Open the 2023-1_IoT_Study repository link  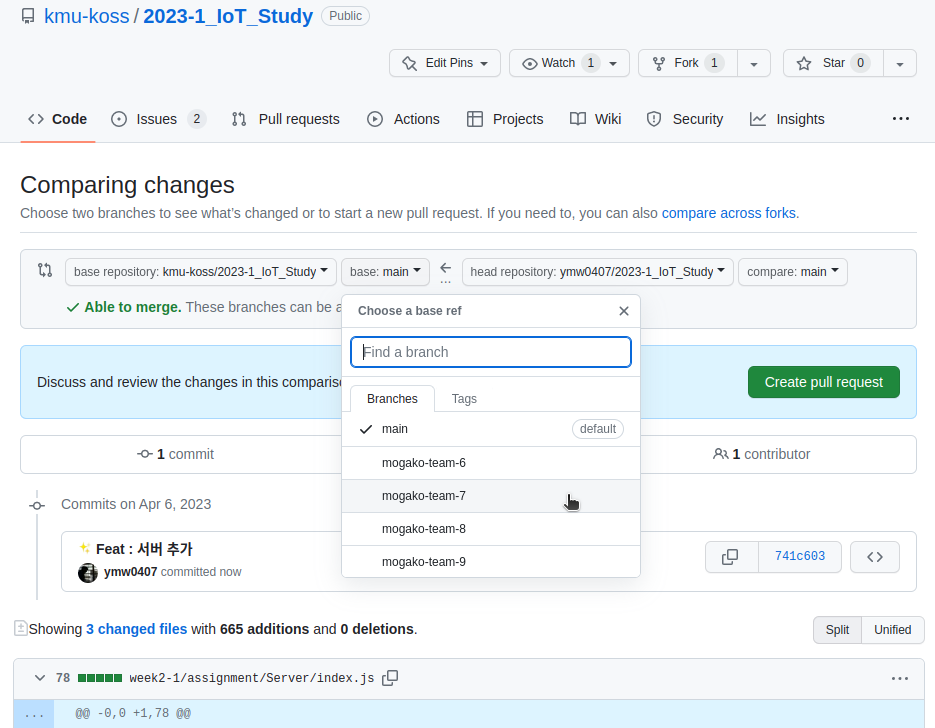[x=228, y=16]
